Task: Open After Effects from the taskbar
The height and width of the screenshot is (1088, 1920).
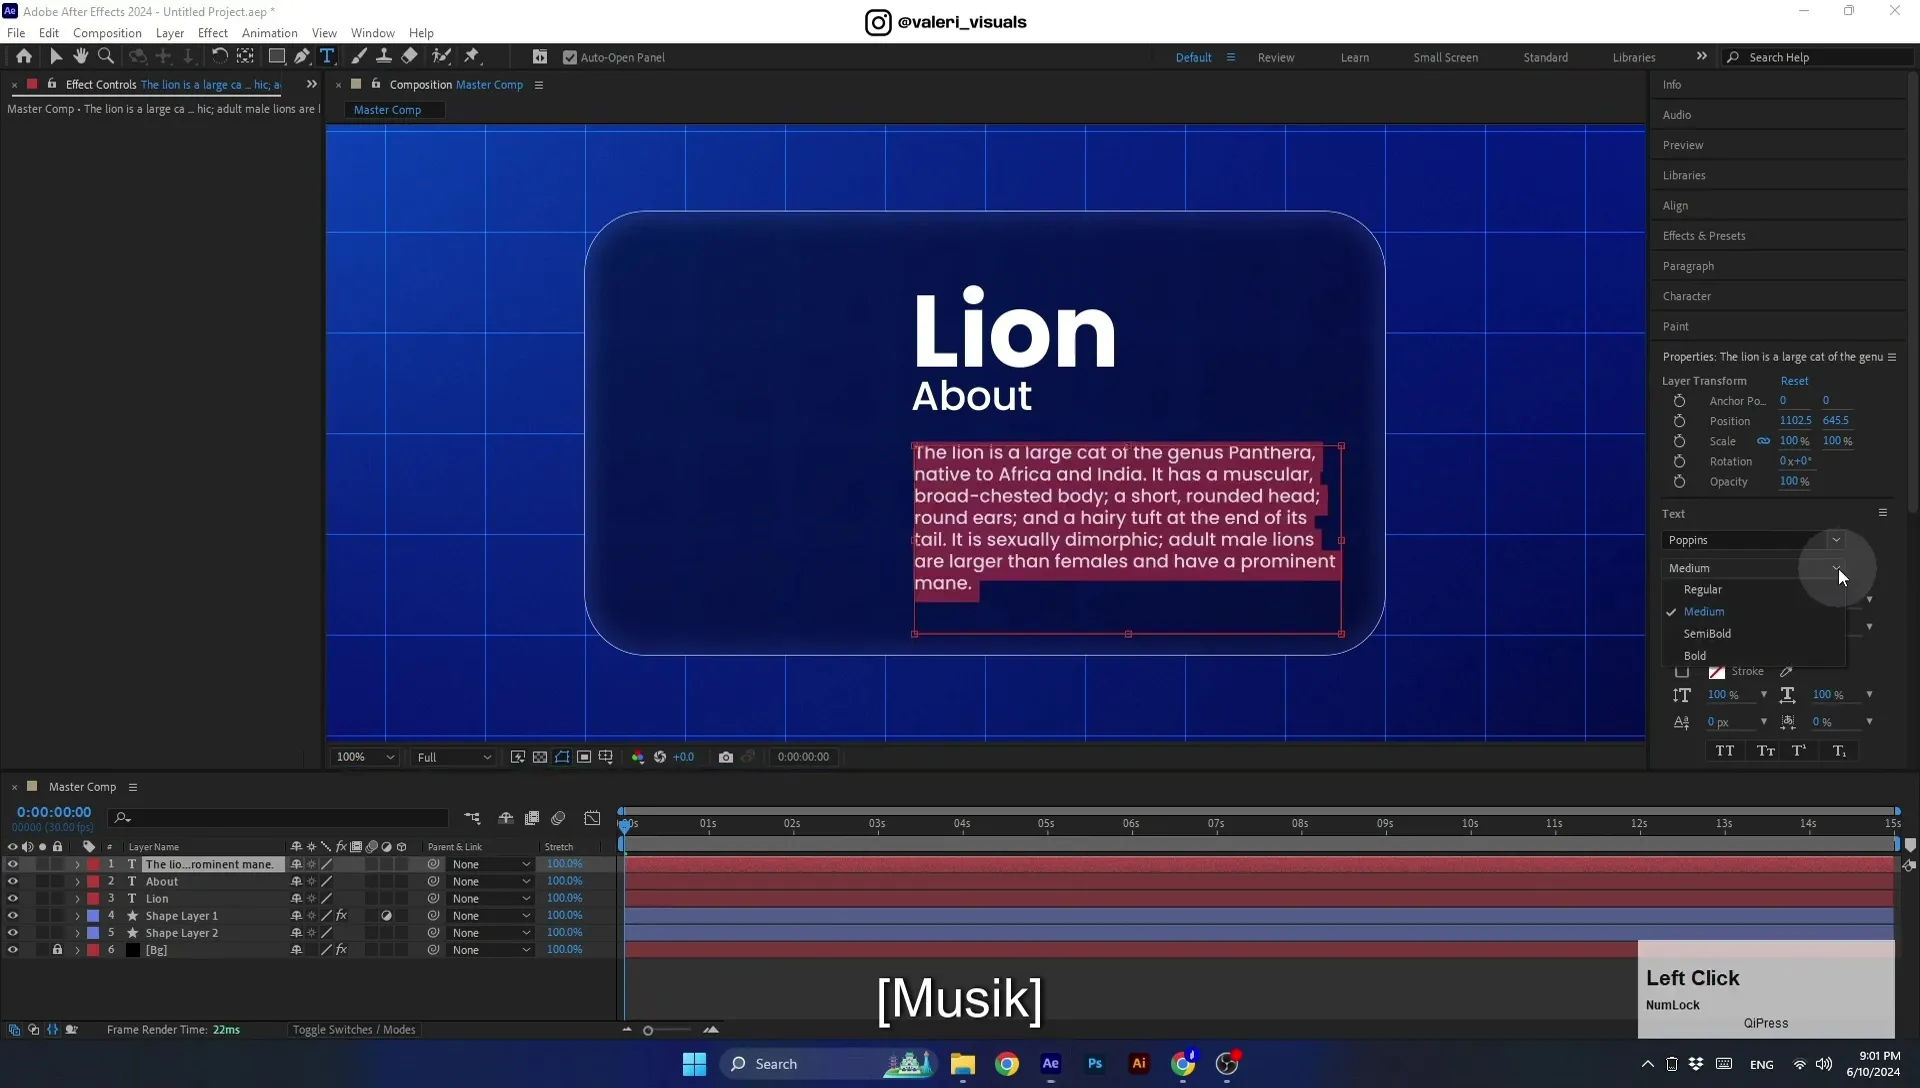Action: pyautogui.click(x=1050, y=1064)
